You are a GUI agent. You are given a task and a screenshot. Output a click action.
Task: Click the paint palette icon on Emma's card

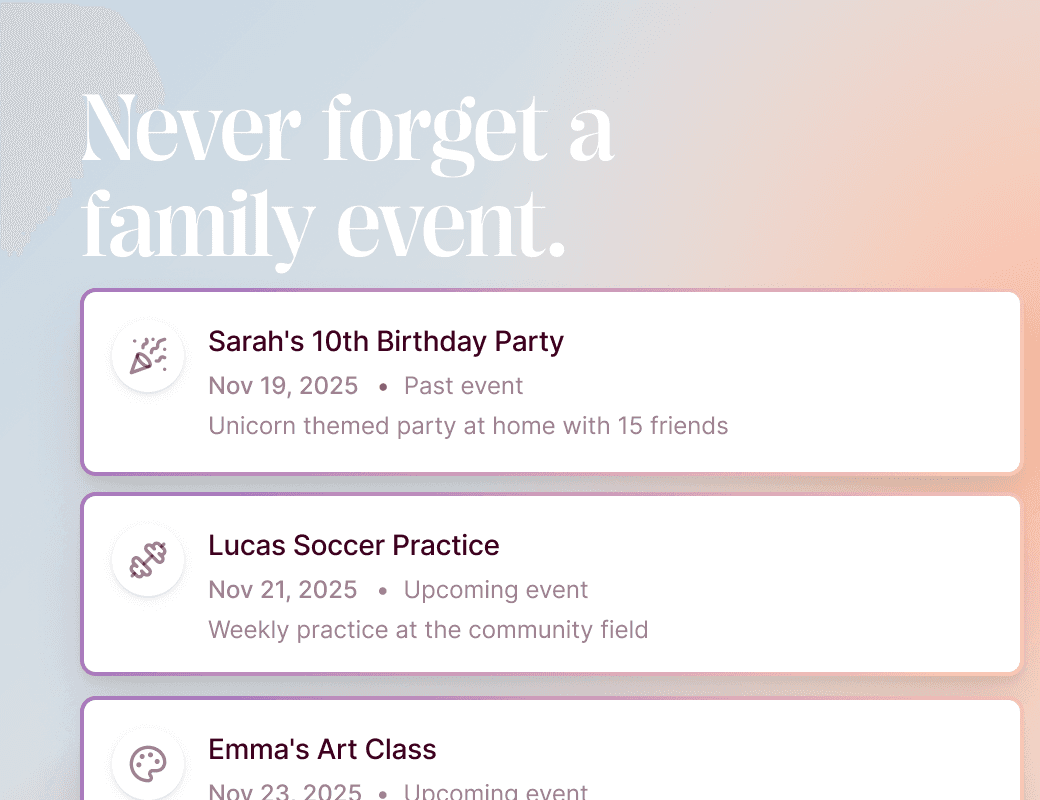click(x=148, y=764)
